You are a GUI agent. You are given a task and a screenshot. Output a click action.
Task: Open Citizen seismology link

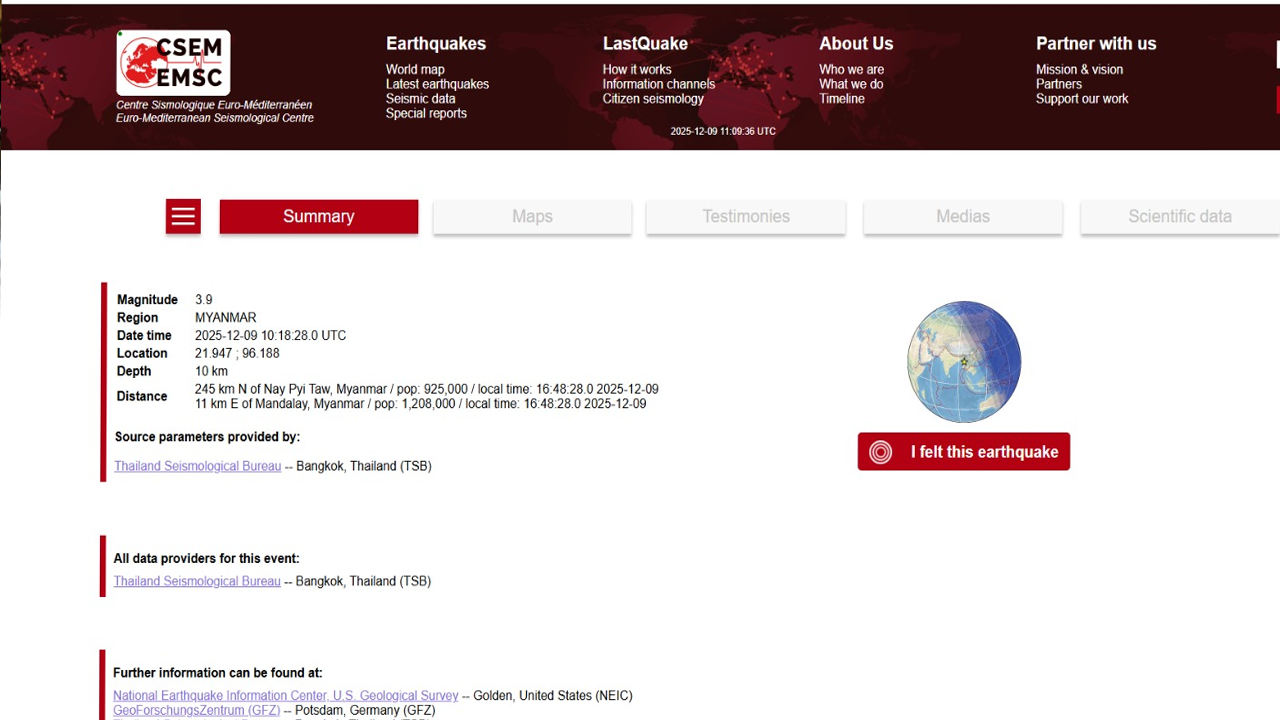click(x=653, y=99)
